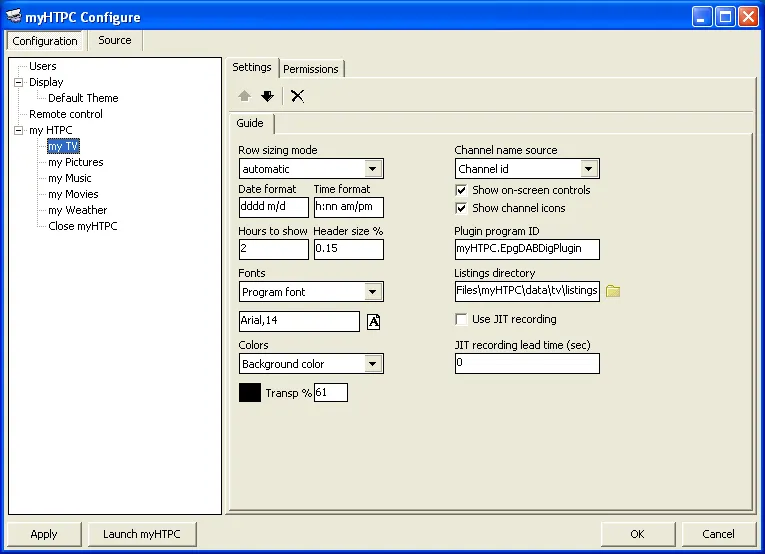Click the JIT recording lead time field
The image size is (765, 554).
pyautogui.click(x=527, y=363)
